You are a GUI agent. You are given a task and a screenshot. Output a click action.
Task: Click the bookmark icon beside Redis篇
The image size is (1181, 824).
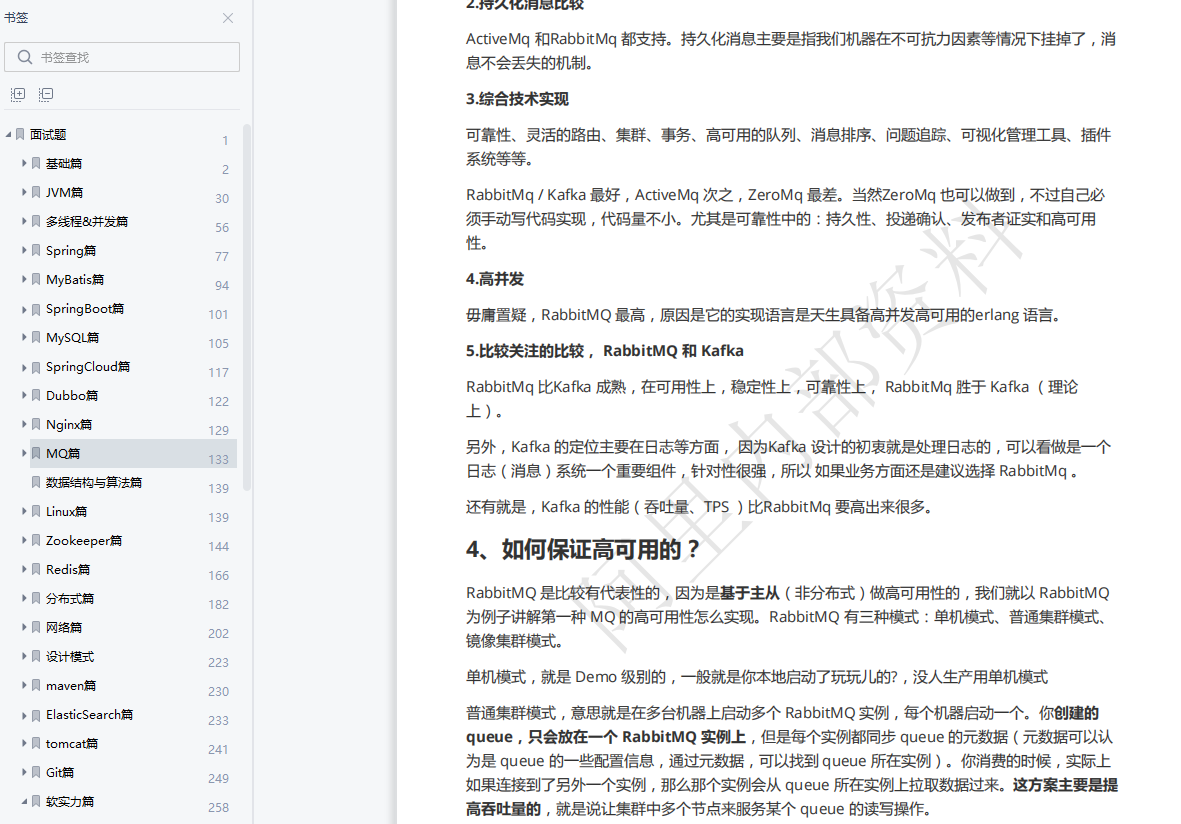coord(37,569)
